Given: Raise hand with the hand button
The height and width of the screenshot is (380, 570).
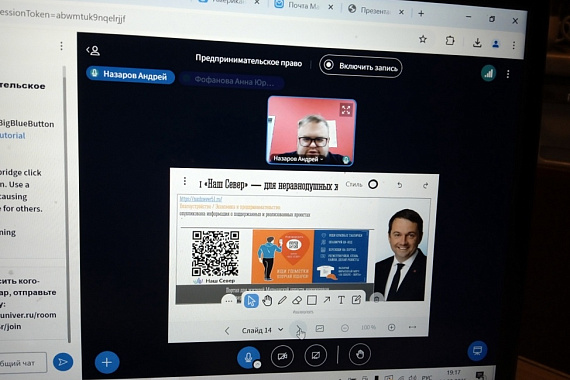Looking at the screenshot, I should click(360, 354).
